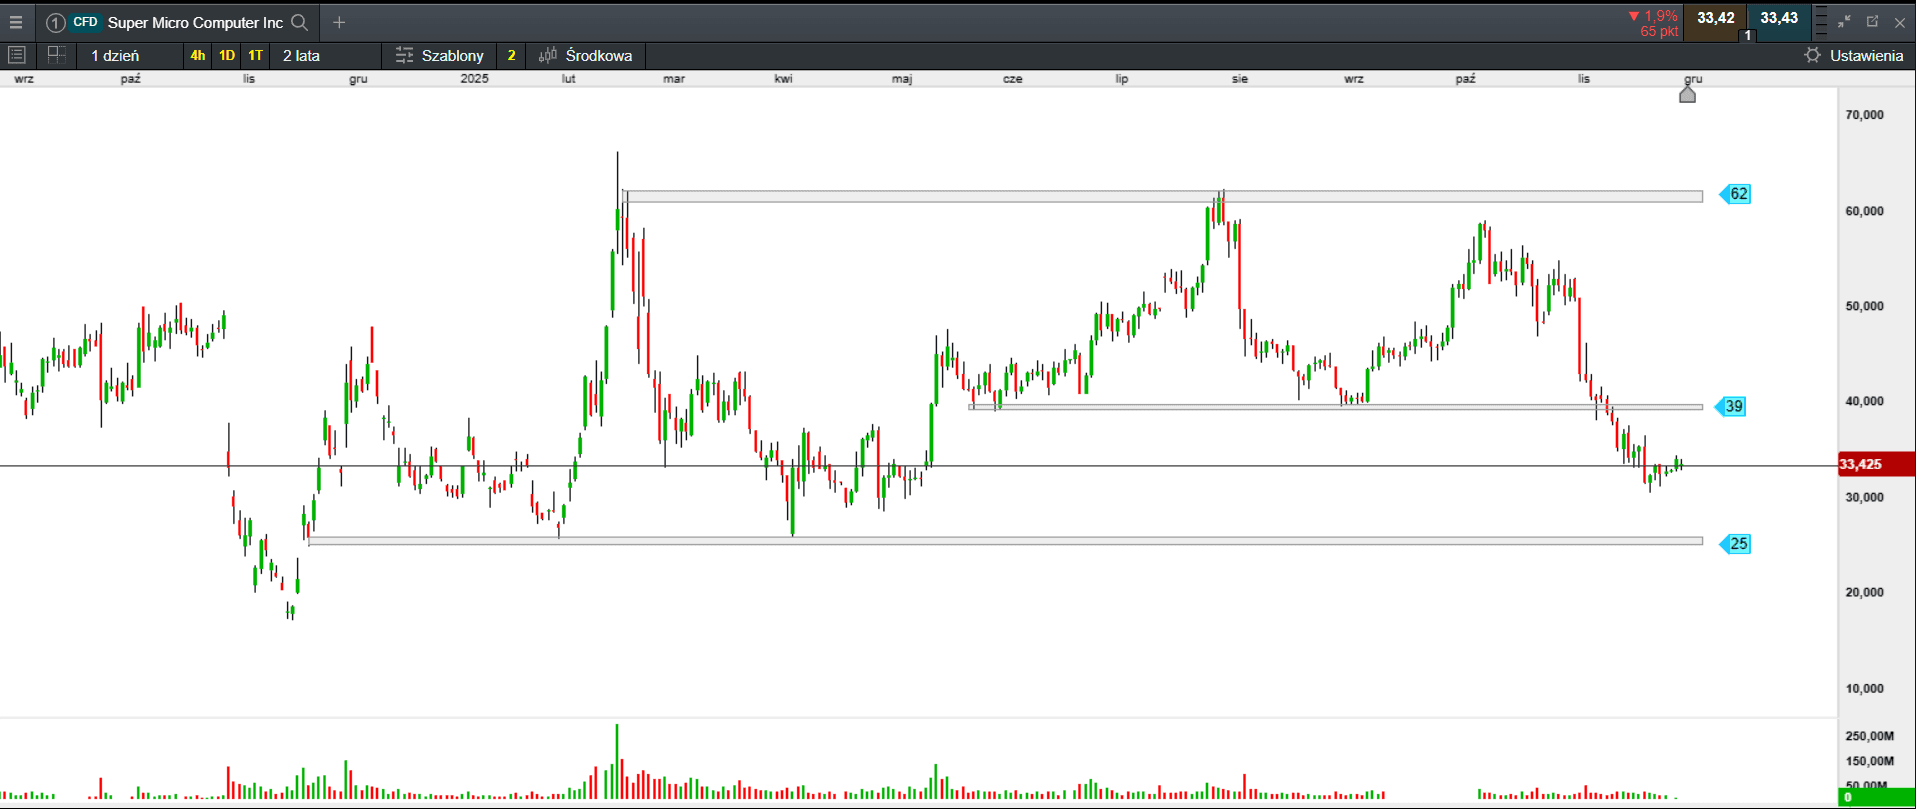Open the '2 lata' range dropdown
Image resolution: width=1916 pixels, height=809 pixels.
coord(301,55)
